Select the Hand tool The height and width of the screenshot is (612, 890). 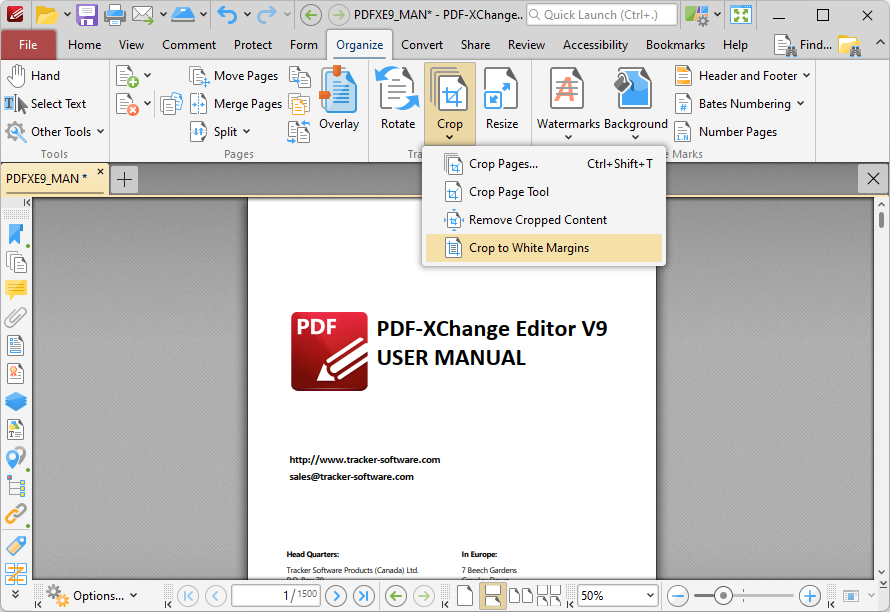pyautogui.click(x=33, y=76)
